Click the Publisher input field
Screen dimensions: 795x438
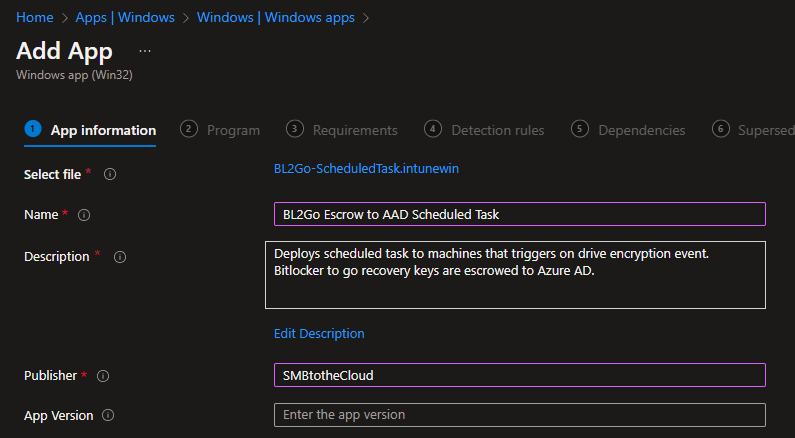pyautogui.click(x=519, y=375)
